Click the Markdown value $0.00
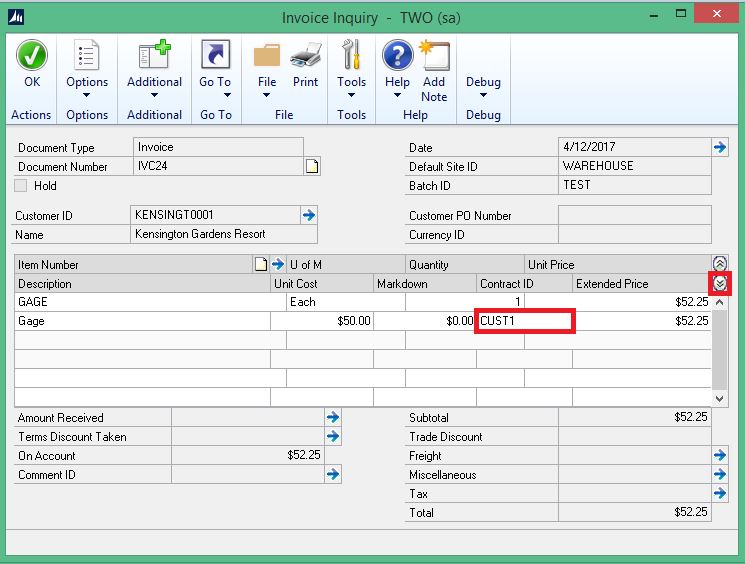745x564 pixels. point(425,321)
